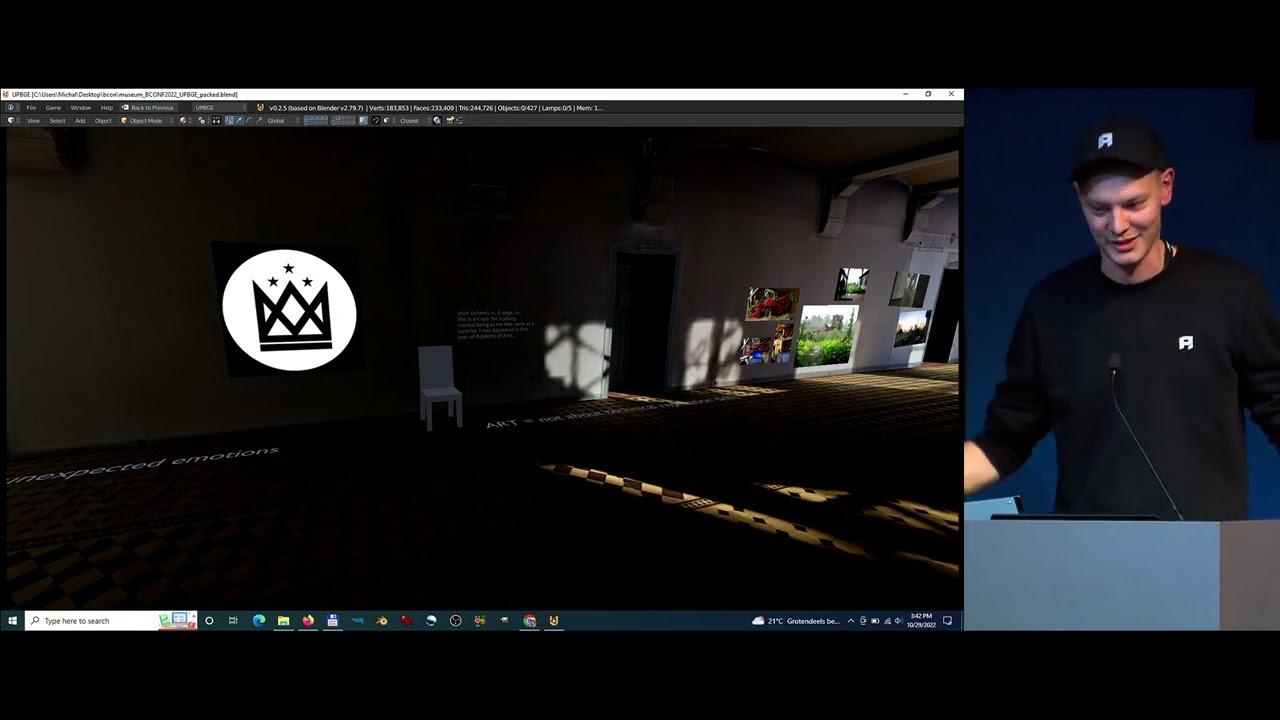This screenshot has width=1280, height=720.
Task: Open the Windows Start menu
Action: click(12, 621)
